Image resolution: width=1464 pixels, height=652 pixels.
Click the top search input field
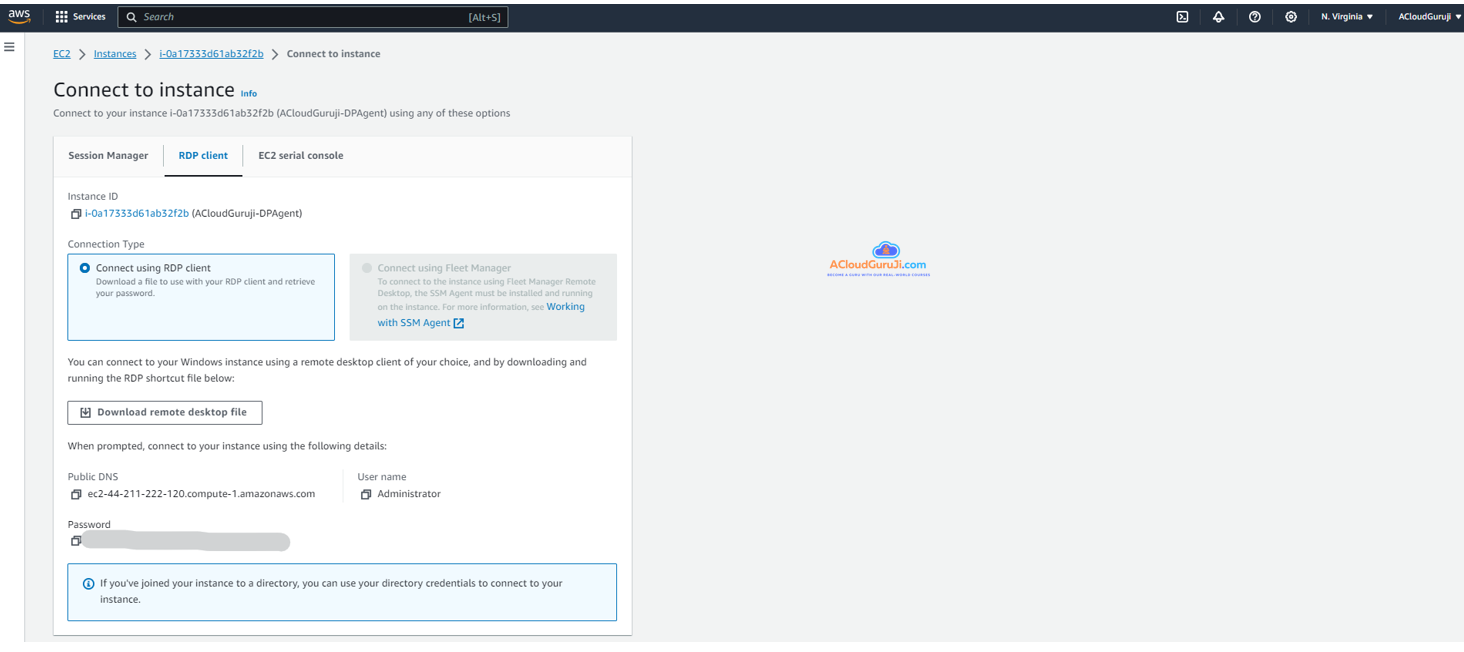[x=300, y=17]
